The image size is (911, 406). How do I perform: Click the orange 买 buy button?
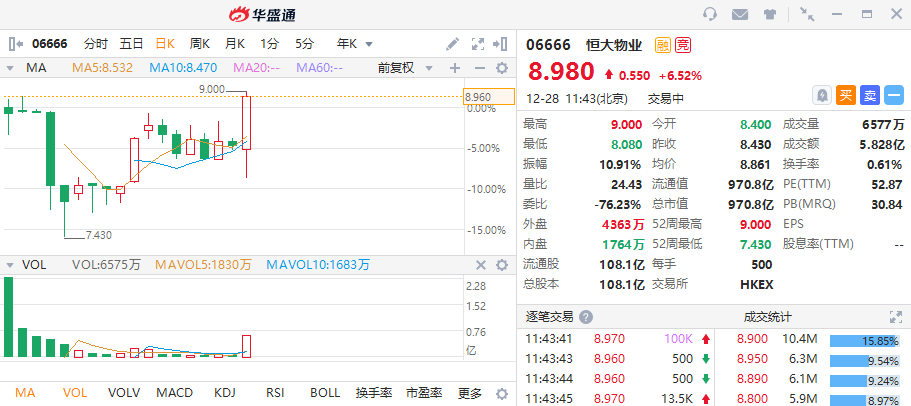(x=846, y=95)
